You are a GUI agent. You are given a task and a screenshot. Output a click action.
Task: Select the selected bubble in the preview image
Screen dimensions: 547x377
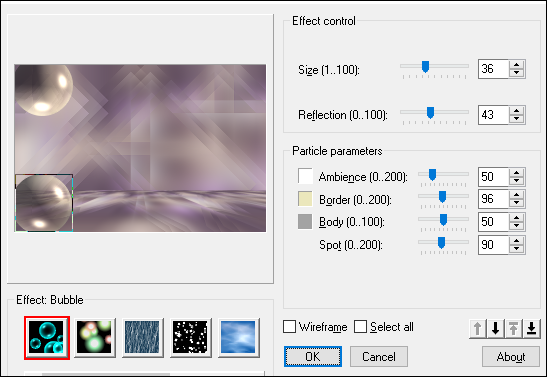pyautogui.click(x=44, y=203)
